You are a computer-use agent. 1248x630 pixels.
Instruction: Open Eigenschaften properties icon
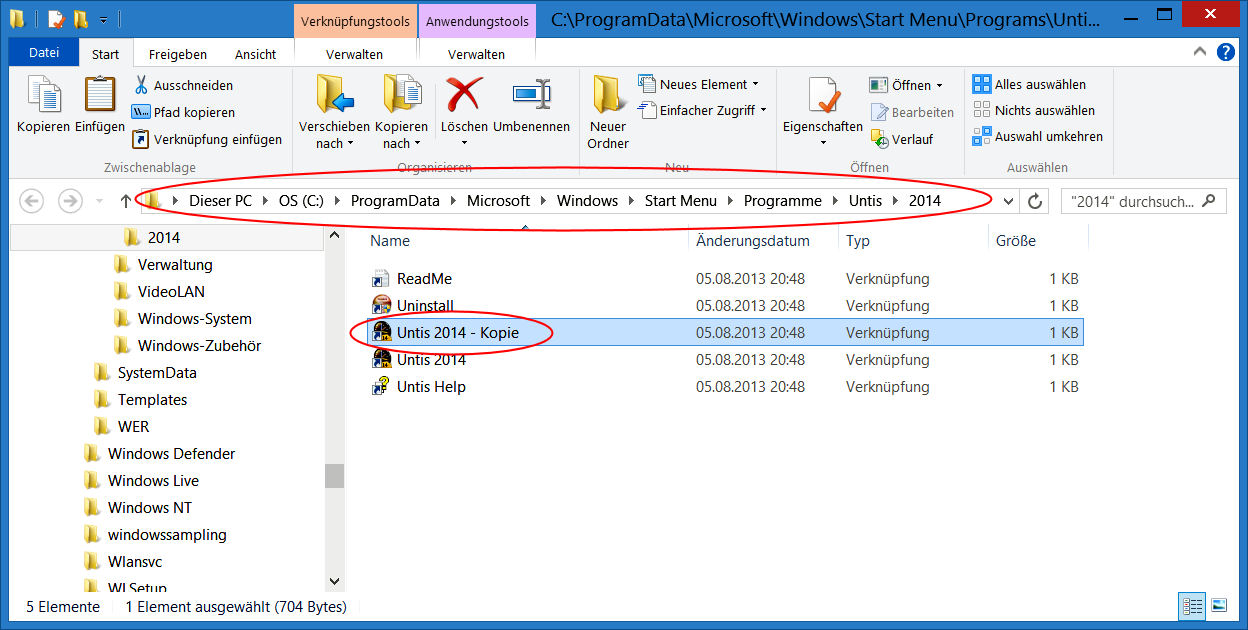tap(822, 96)
